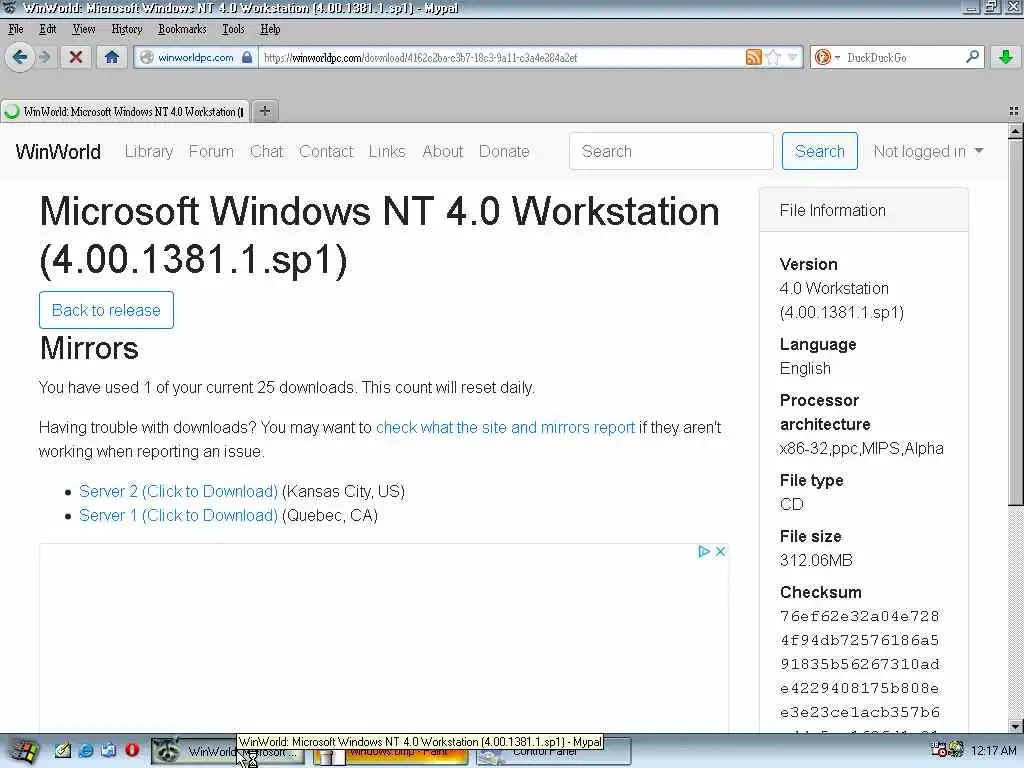Viewport: 1024px width, 768px height.
Task: Open the File menu
Action: tap(16, 29)
